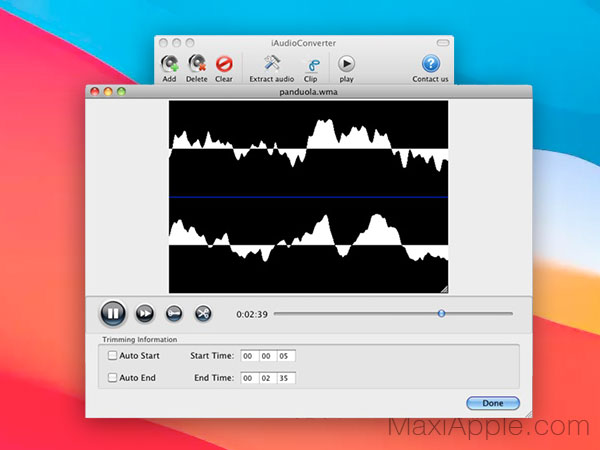The image size is (600, 450).
Task: Click the End Time hours field
Action: click(x=249, y=378)
